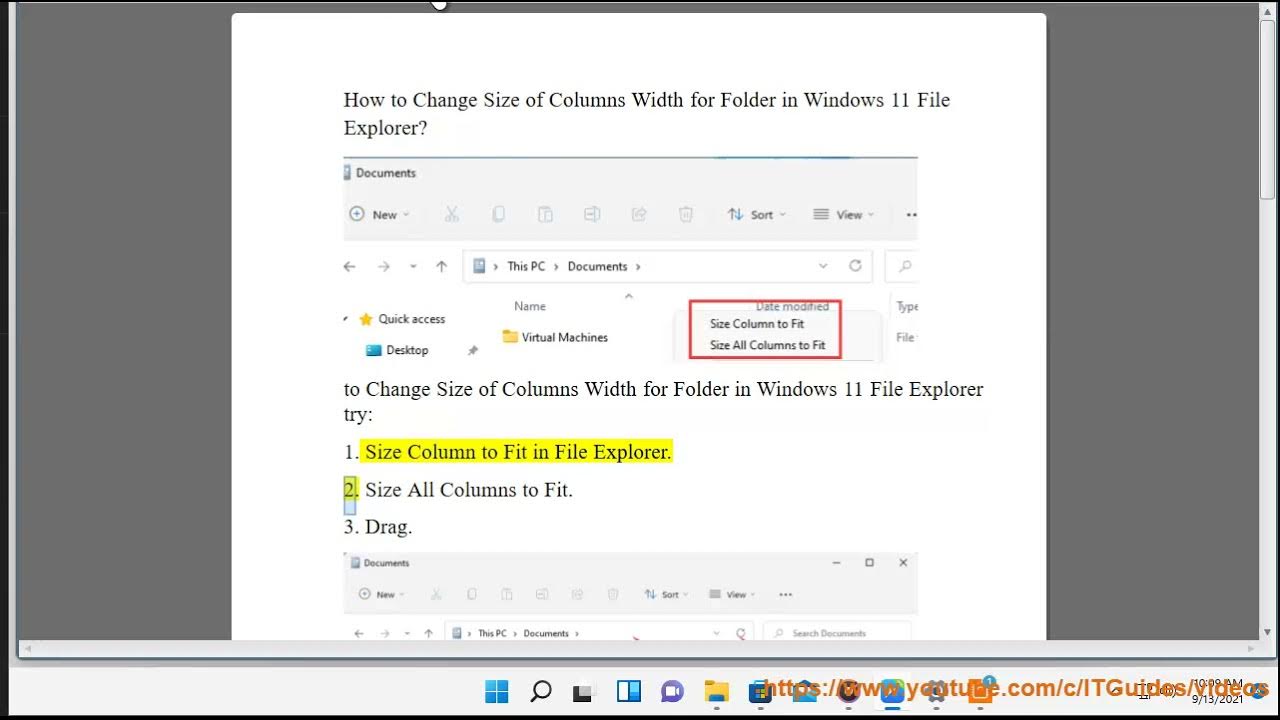Click Up arrow in first Explorer screenshot
The width and height of the screenshot is (1280, 720).
(441, 266)
